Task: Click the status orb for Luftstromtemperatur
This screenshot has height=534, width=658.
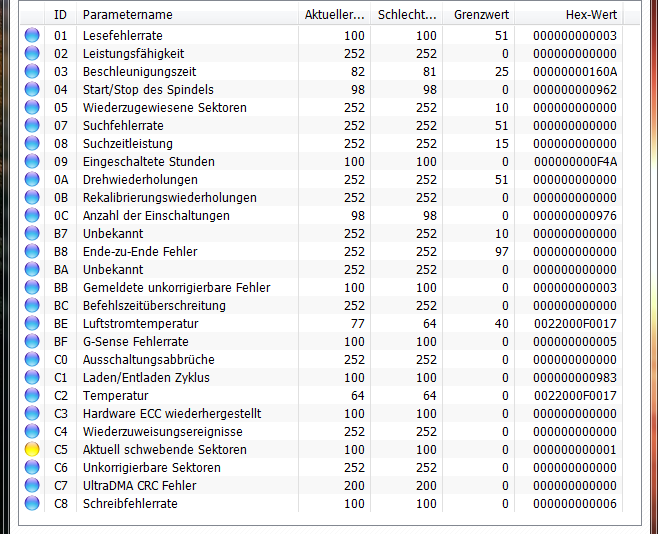Action: coord(32,323)
